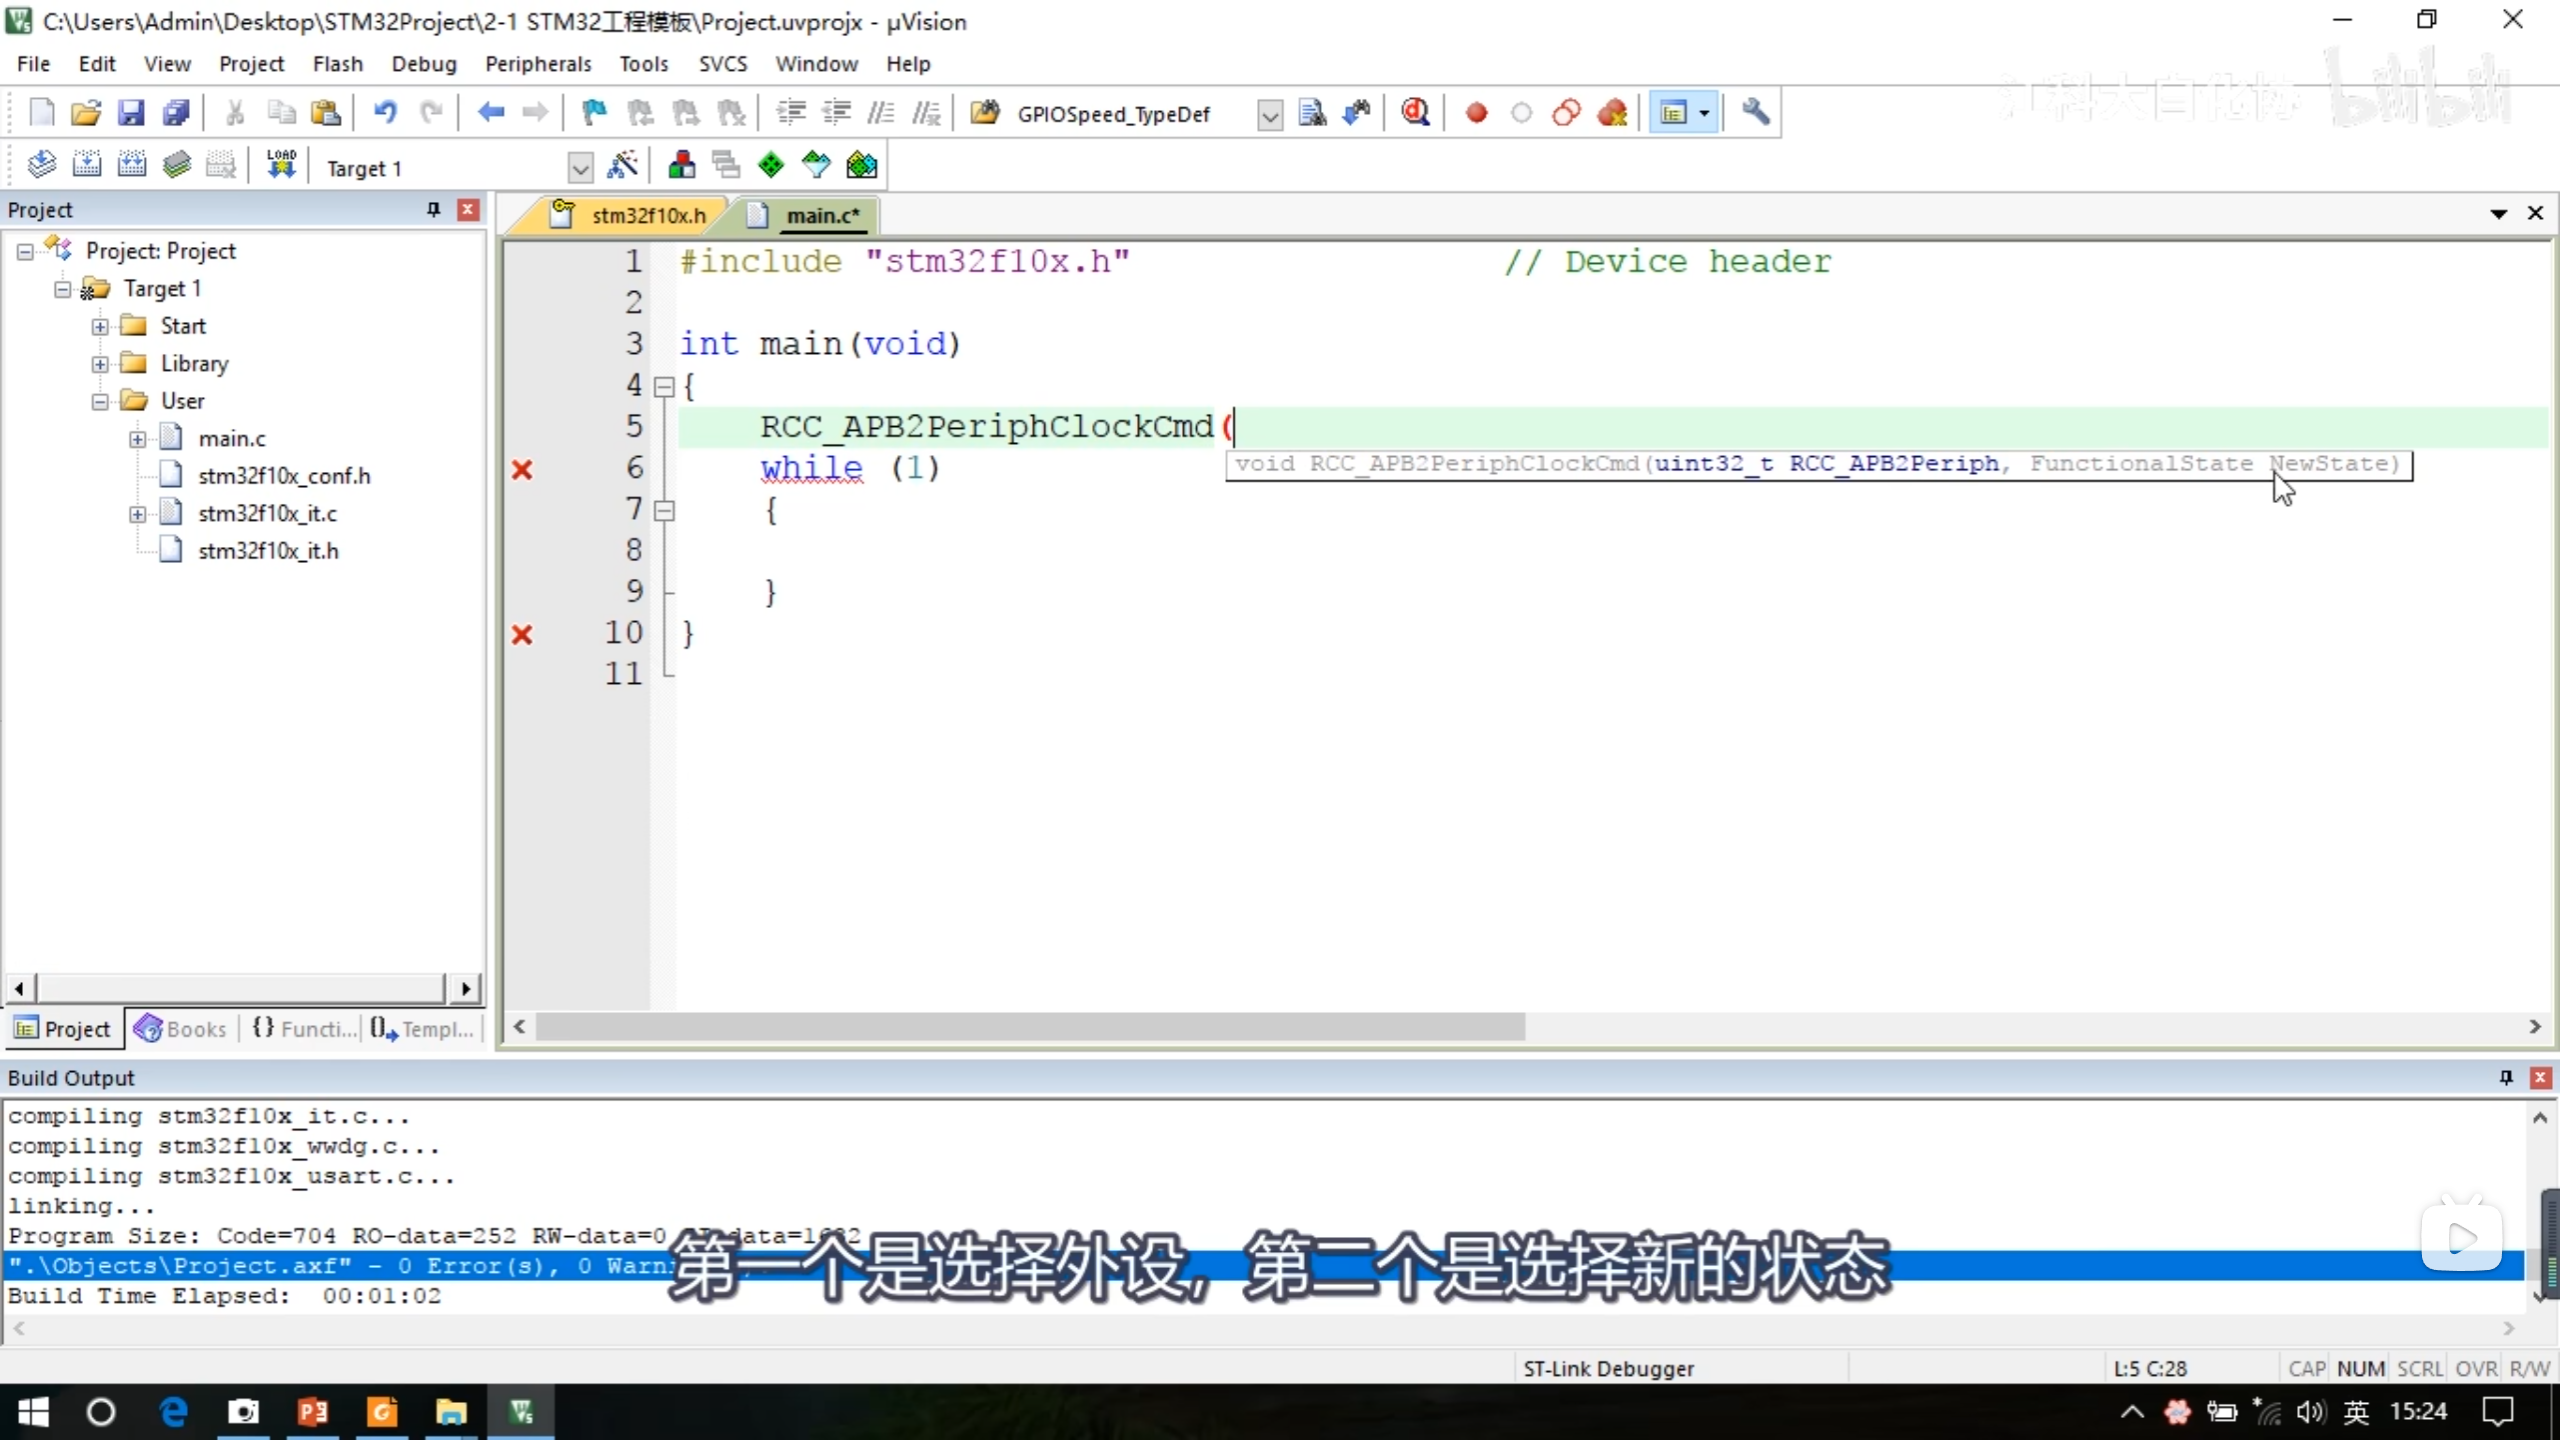Open the Target 1 dropdown

pos(579,168)
